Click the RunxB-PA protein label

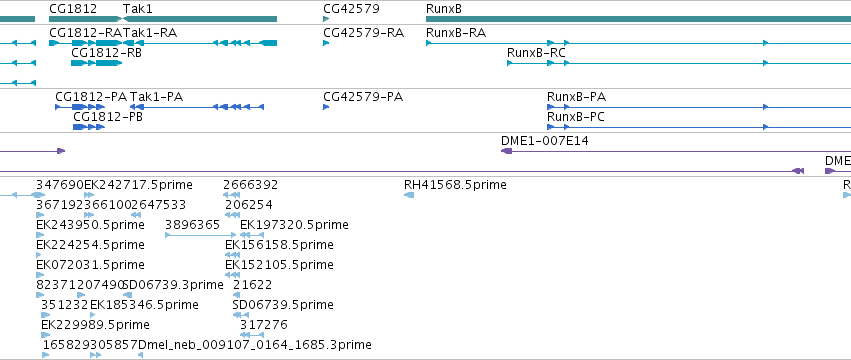point(576,97)
